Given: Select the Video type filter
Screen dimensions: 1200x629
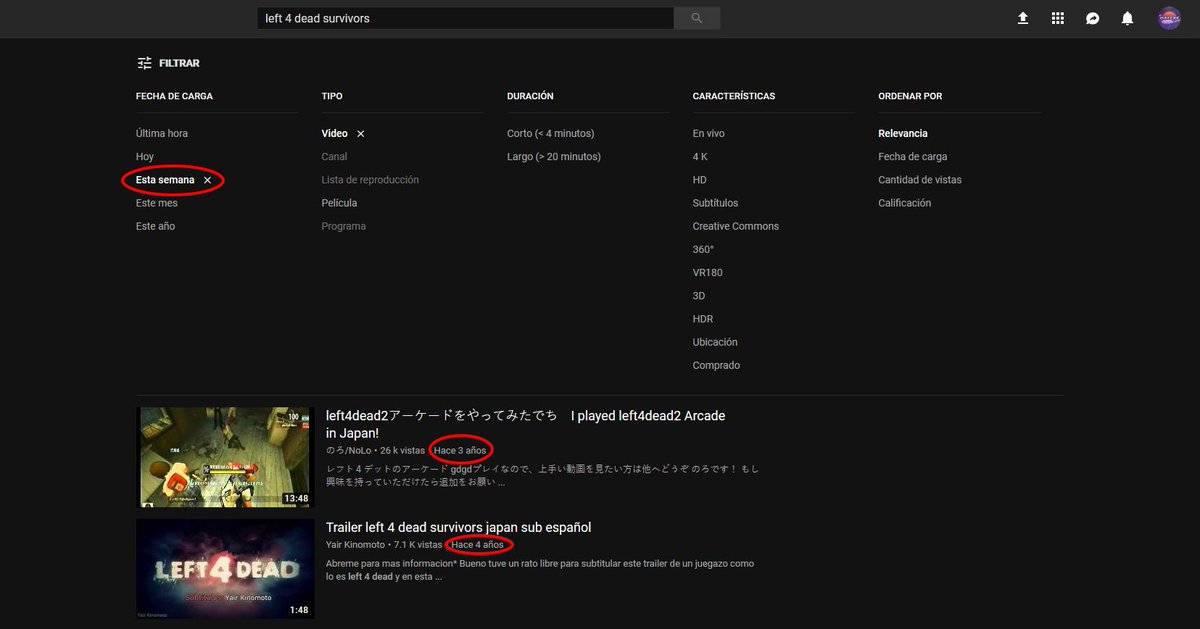Looking at the screenshot, I should [x=335, y=134].
